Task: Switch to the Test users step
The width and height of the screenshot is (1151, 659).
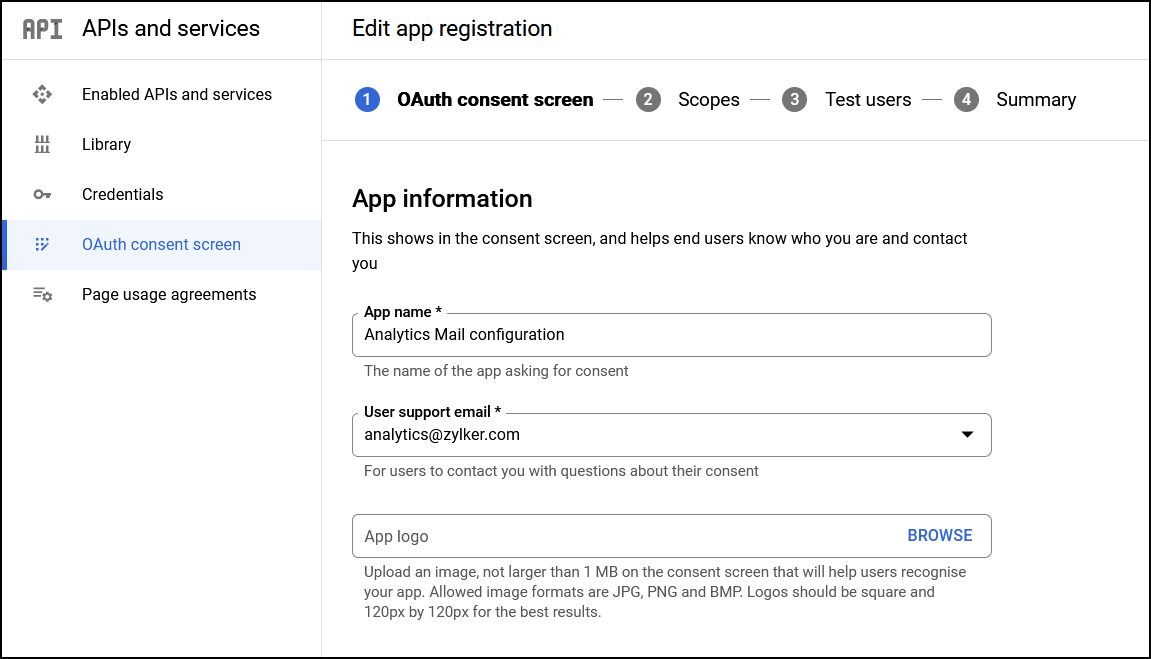Action: [x=868, y=99]
